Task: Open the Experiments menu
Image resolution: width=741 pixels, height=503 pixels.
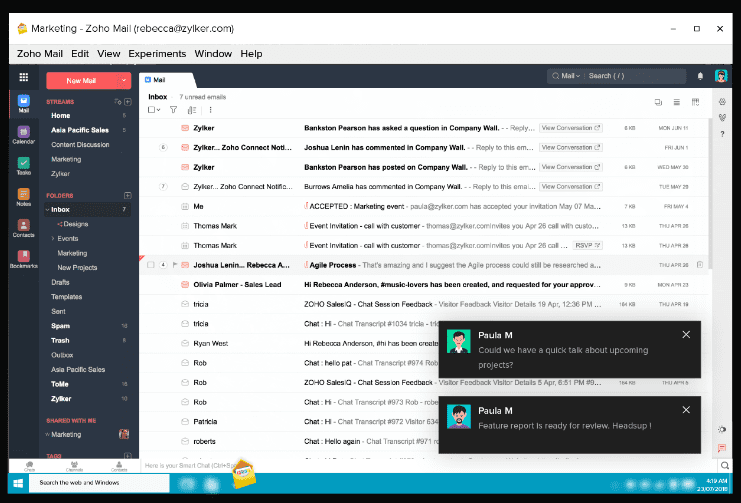Action: pos(157,53)
